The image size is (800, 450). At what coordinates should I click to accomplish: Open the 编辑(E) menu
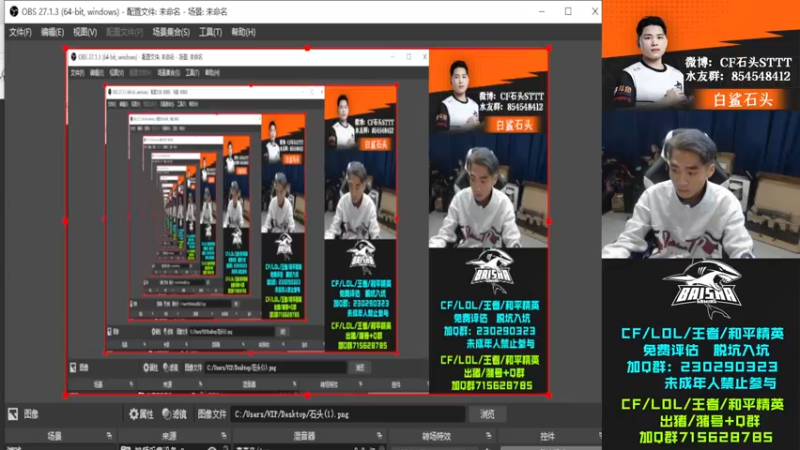pos(52,32)
